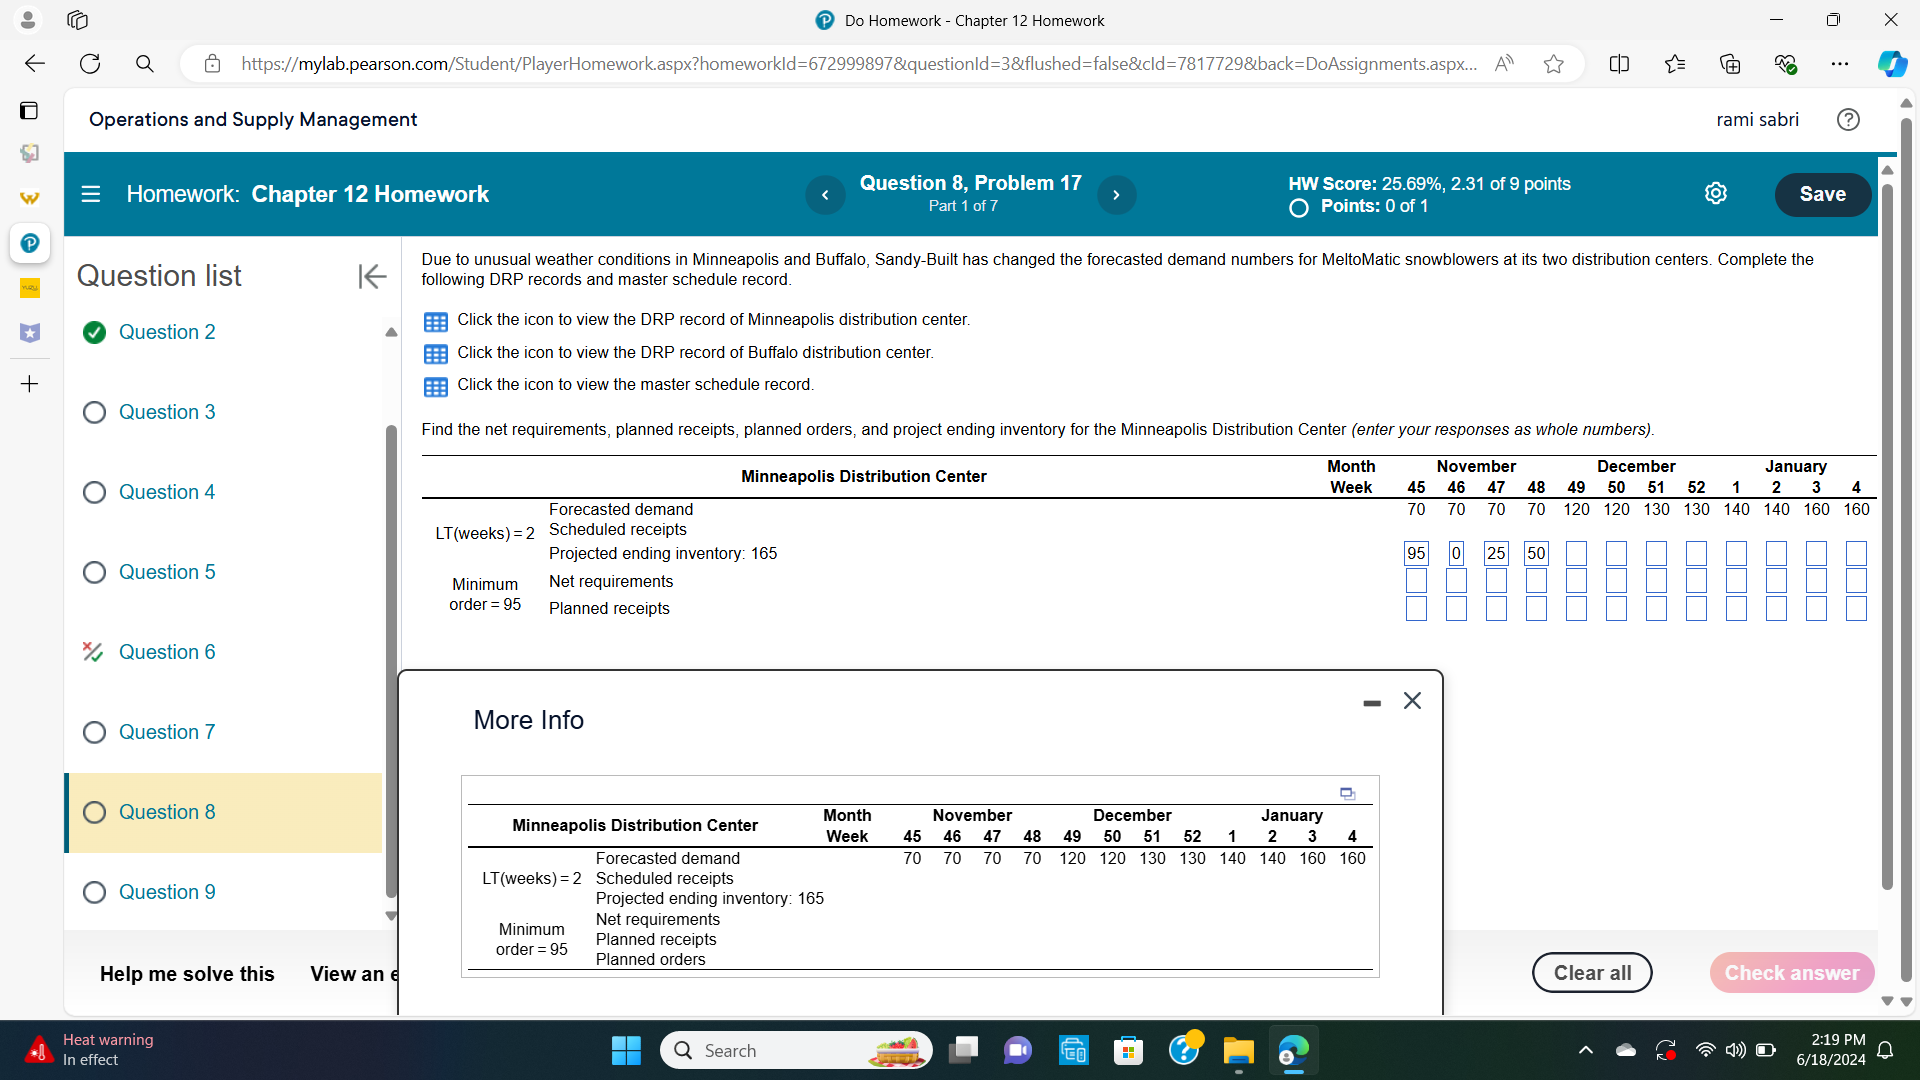The width and height of the screenshot is (1920, 1080).
Task: Click the icon to view Minneapolis DRP record
Action: (x=435, y=321)
